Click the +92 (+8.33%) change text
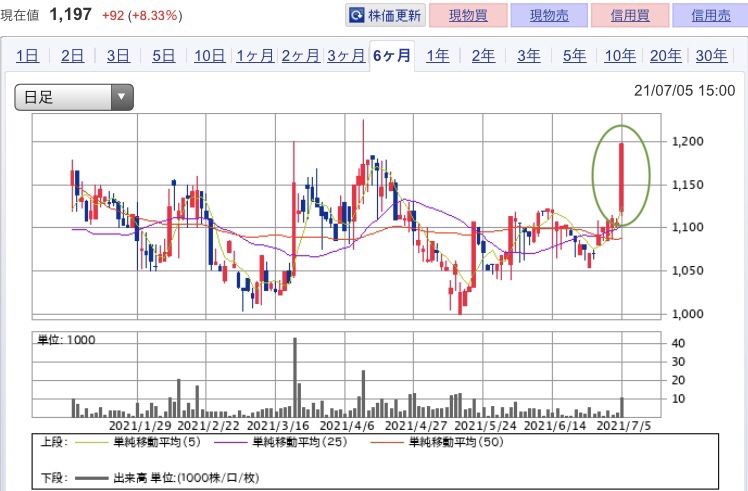The image size is (748, 491). (x=142, y=15)
